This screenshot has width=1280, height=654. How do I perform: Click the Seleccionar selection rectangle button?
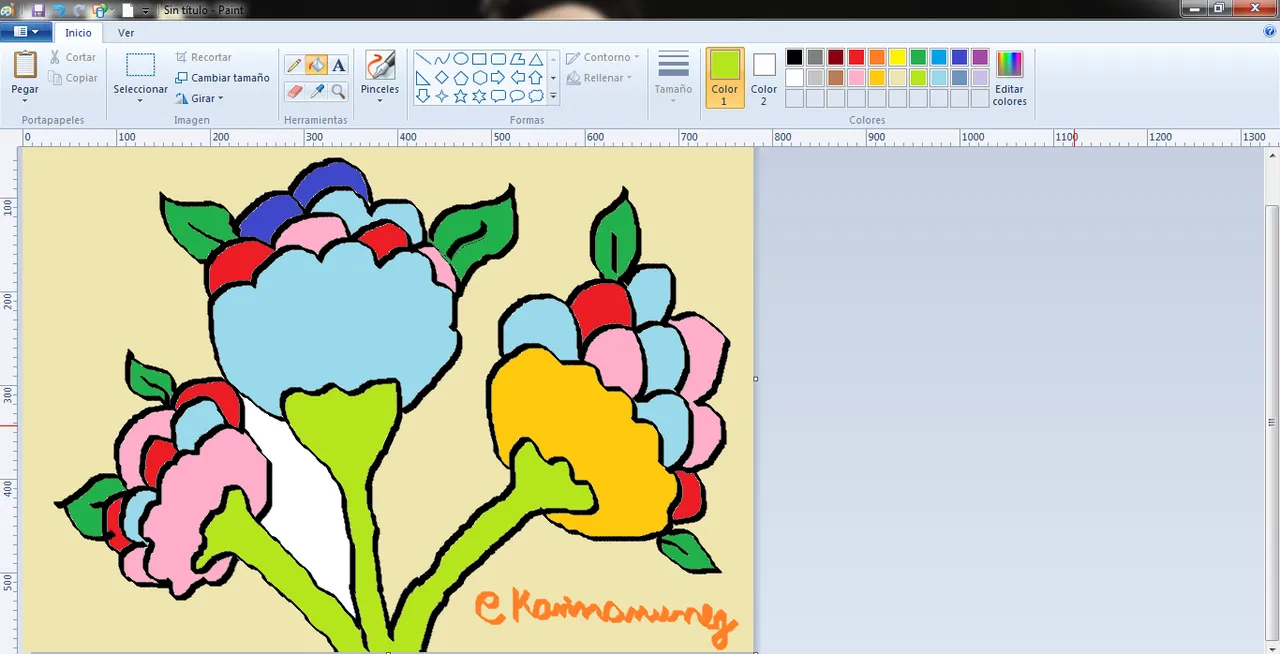[140, 66]
